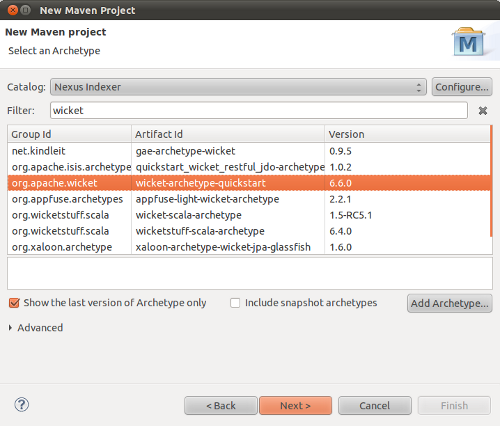Image resolution: width=500 pixels, height=426 pixels.
Task: Sort the list by the Artifact Id column header
Action: 228,134
